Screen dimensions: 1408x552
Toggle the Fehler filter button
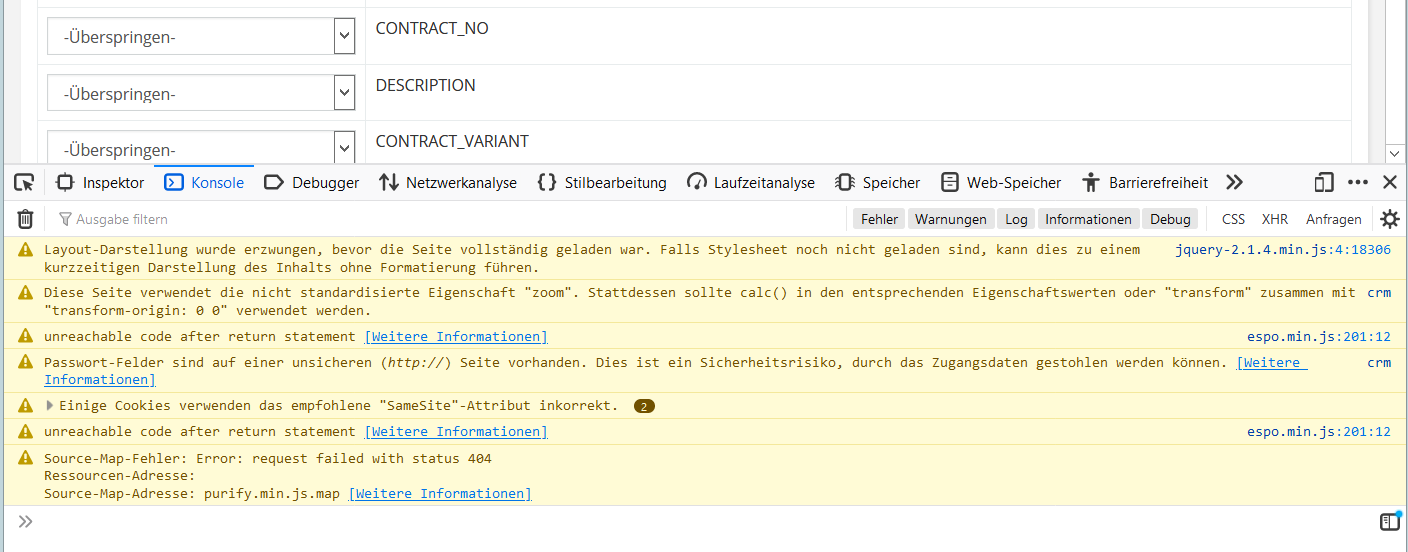[879, 219]
